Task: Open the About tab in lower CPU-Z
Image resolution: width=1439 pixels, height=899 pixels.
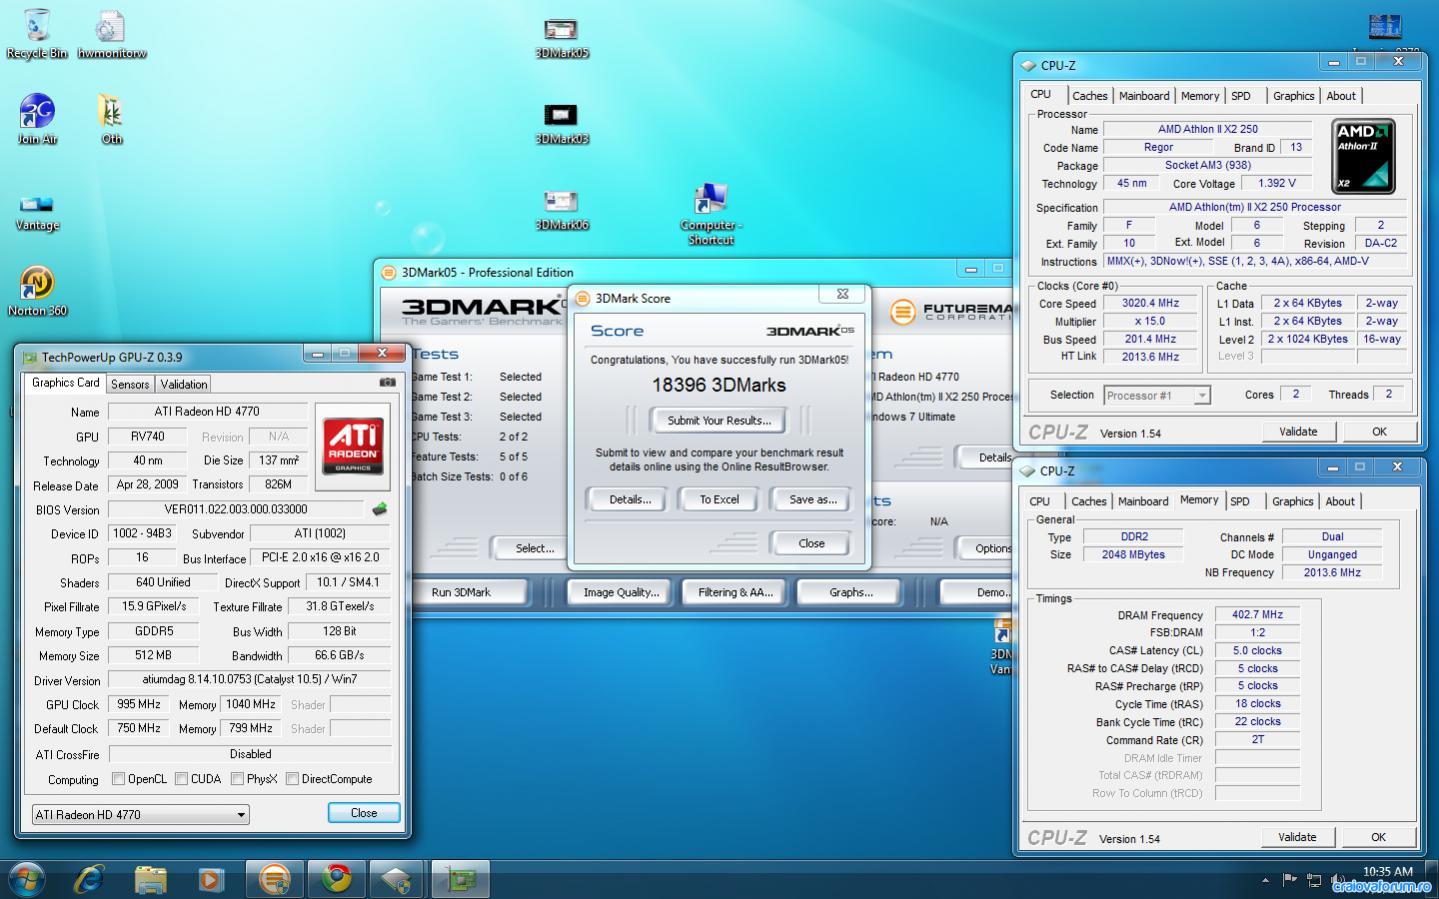Action: point(1340,502)
